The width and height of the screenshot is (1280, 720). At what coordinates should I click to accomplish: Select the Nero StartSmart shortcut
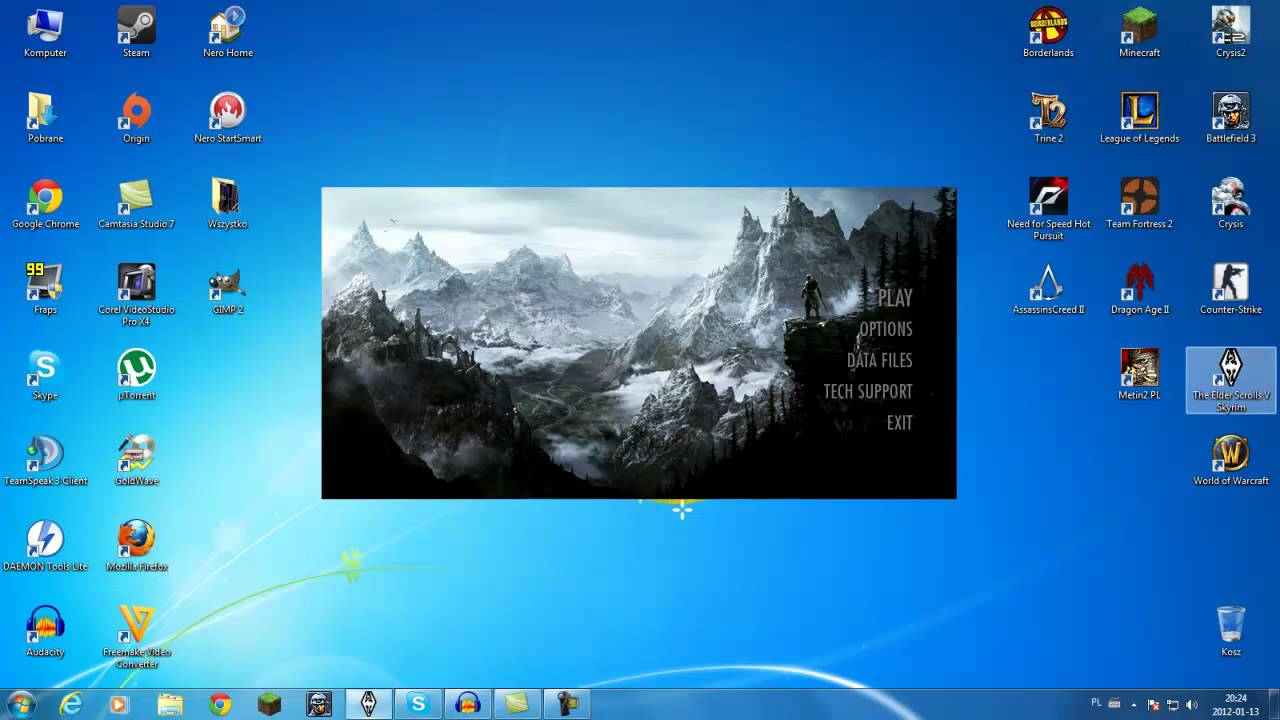click(x=228, y=119)
